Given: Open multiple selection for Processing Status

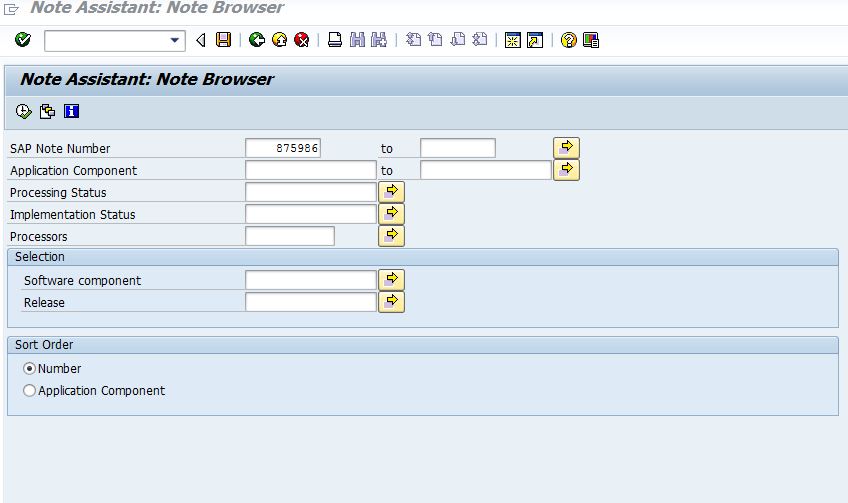Looking at the screenshot, I should tap(392, 192).
